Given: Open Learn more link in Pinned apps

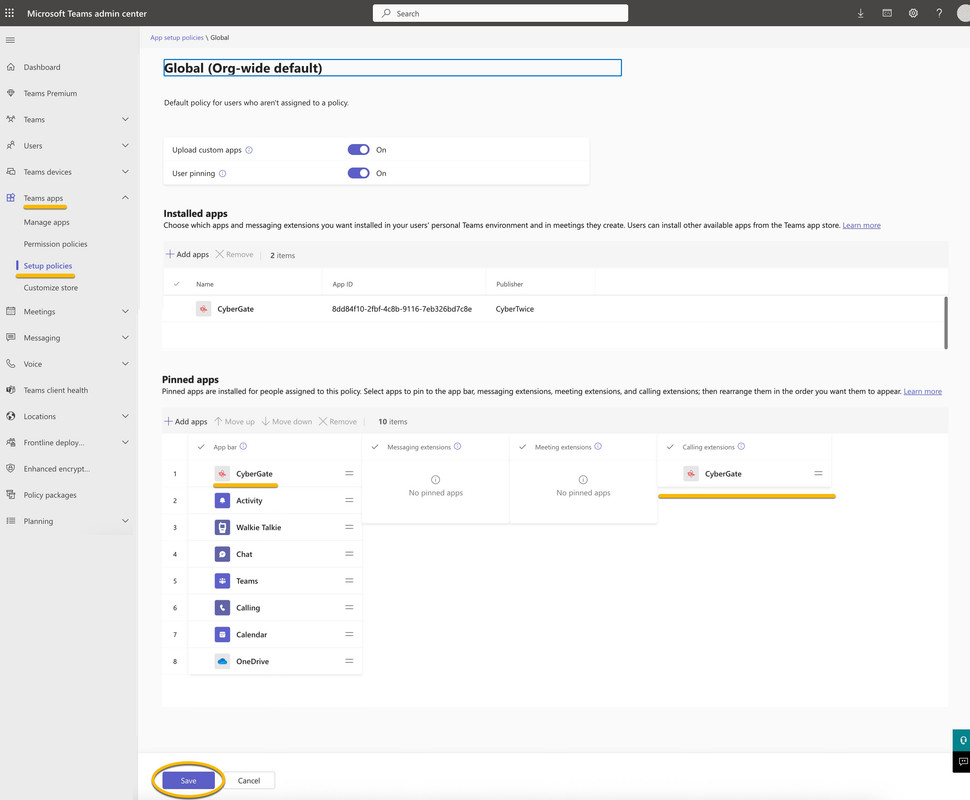Looking at the screenshot, I should pyautogui.click(x=922, y=391).
